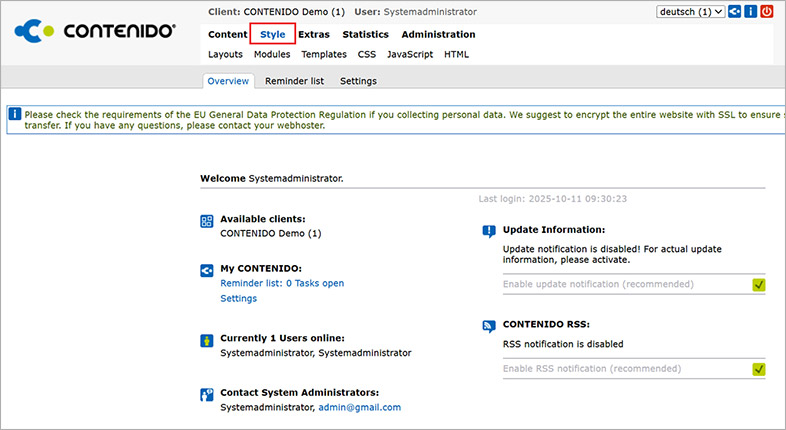
Task: Click Welcome Systemadministrator heading
Action: click(272, 178)
